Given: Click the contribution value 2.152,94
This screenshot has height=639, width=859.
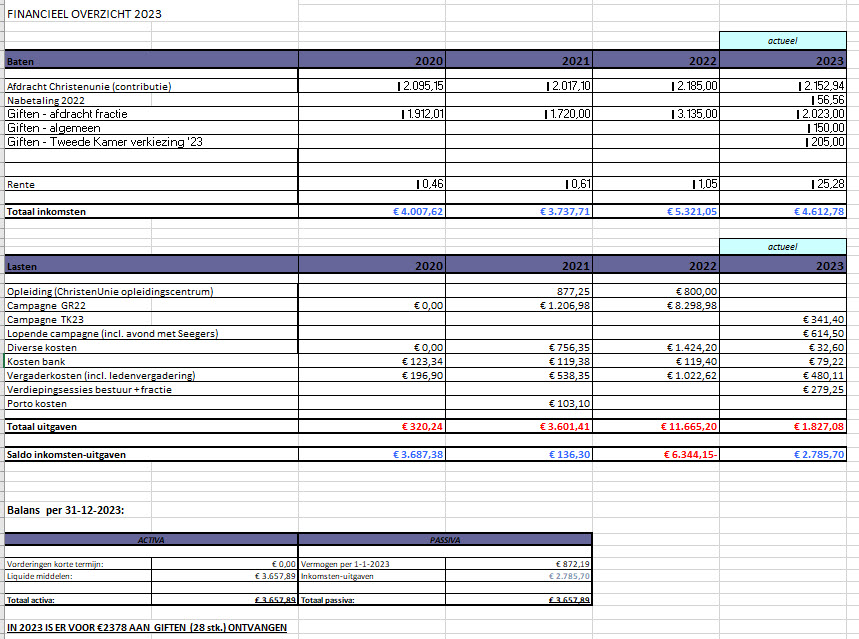Looking at the screenshot, I should point(822,86).
